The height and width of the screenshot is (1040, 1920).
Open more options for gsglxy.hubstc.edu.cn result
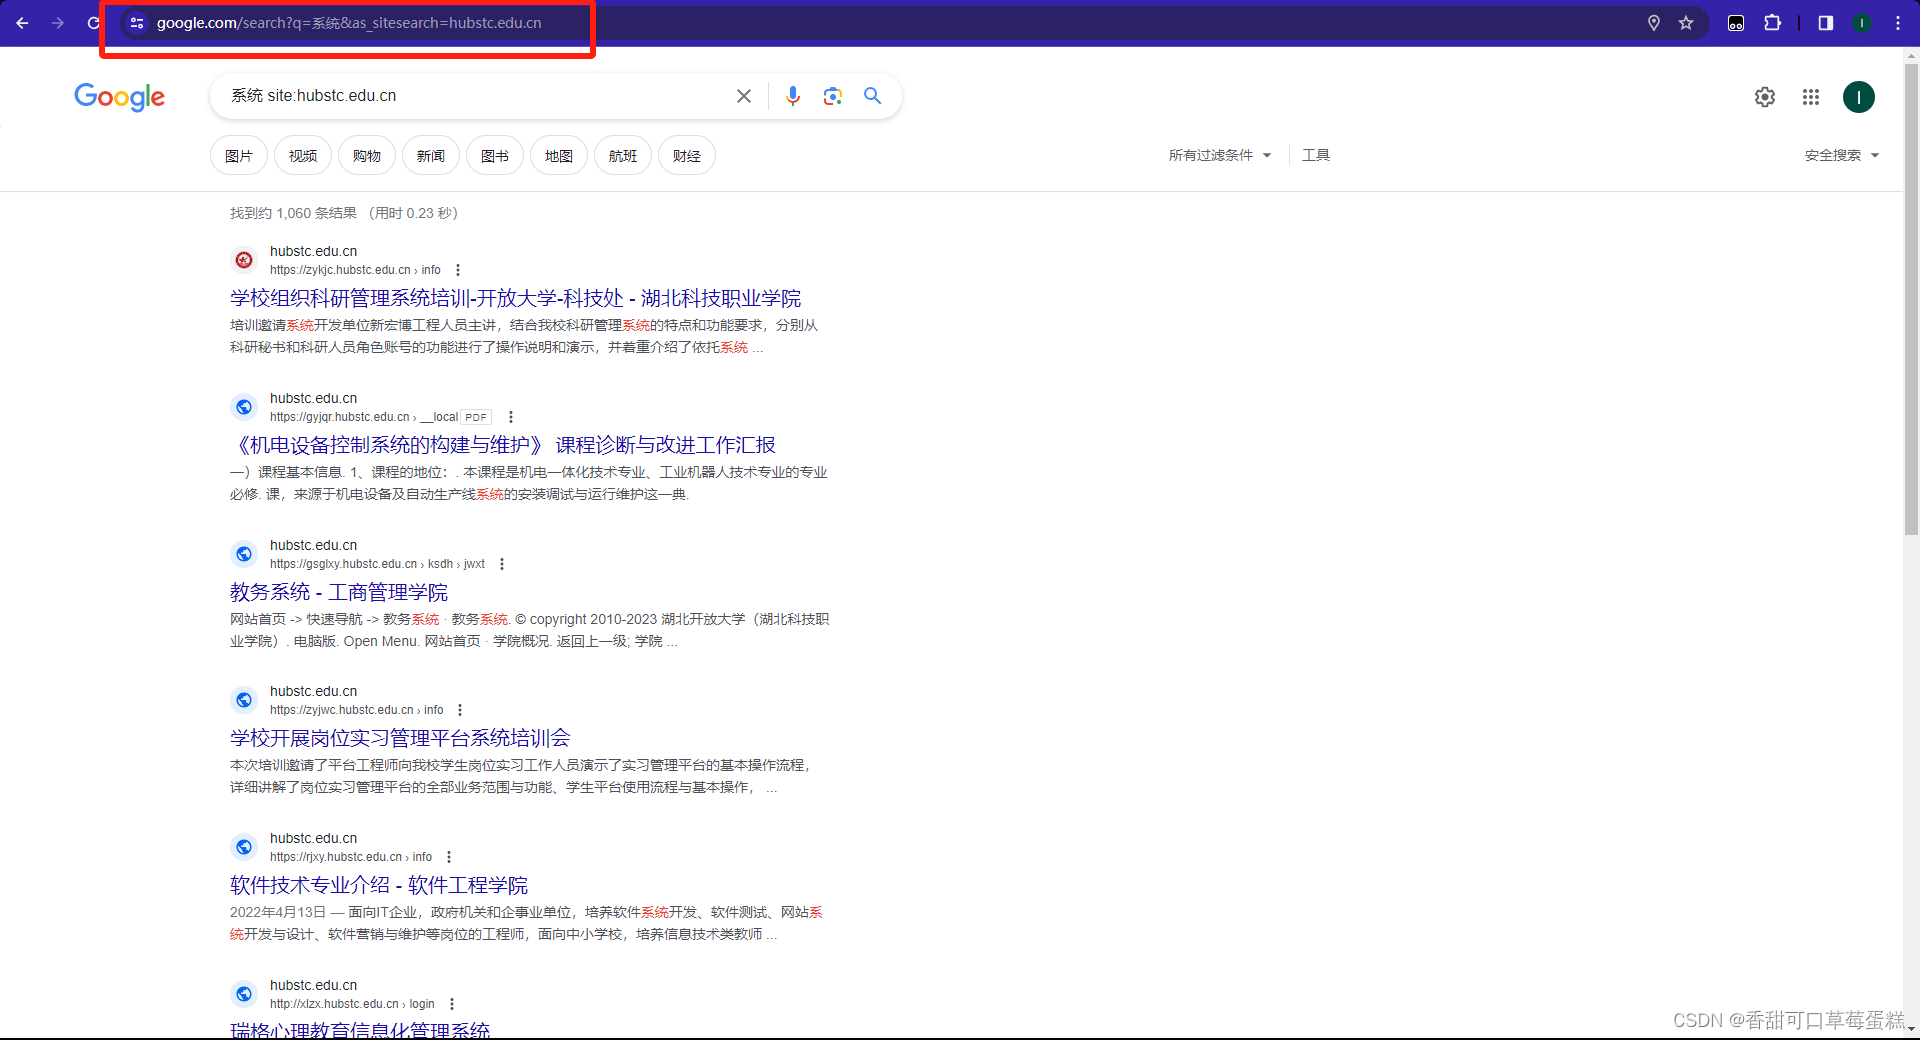[502, 564]
